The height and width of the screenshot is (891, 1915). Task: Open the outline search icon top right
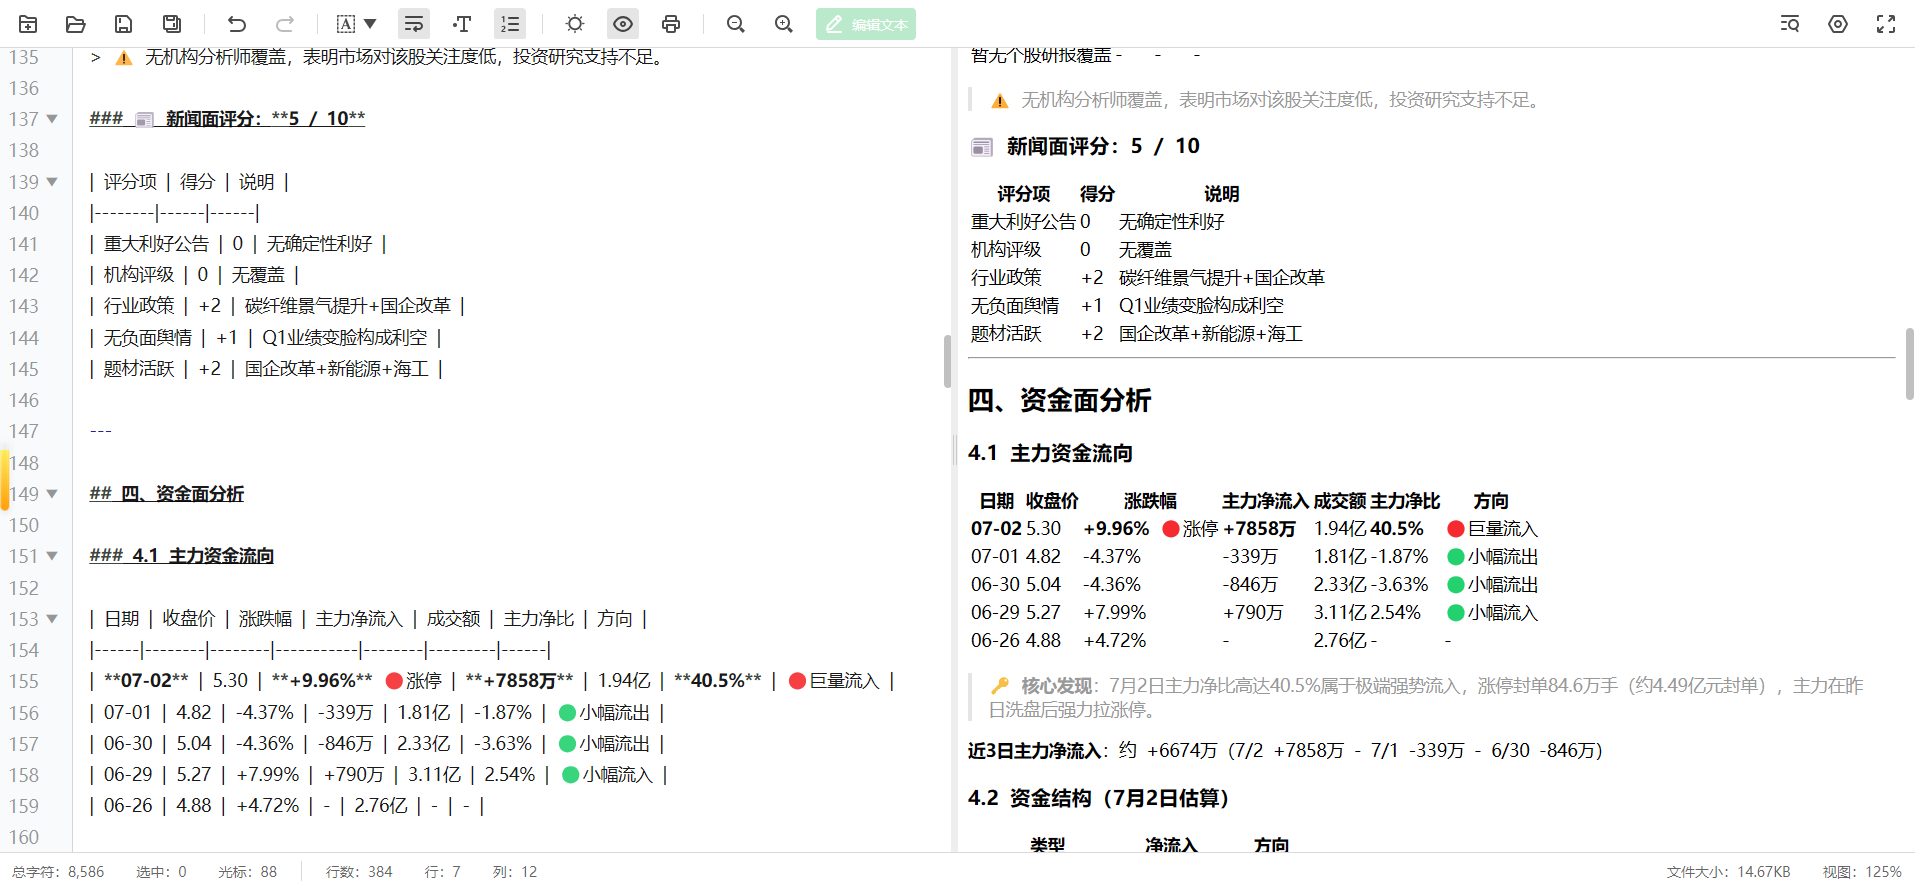pyautogui.click(x=1790, y=24)
